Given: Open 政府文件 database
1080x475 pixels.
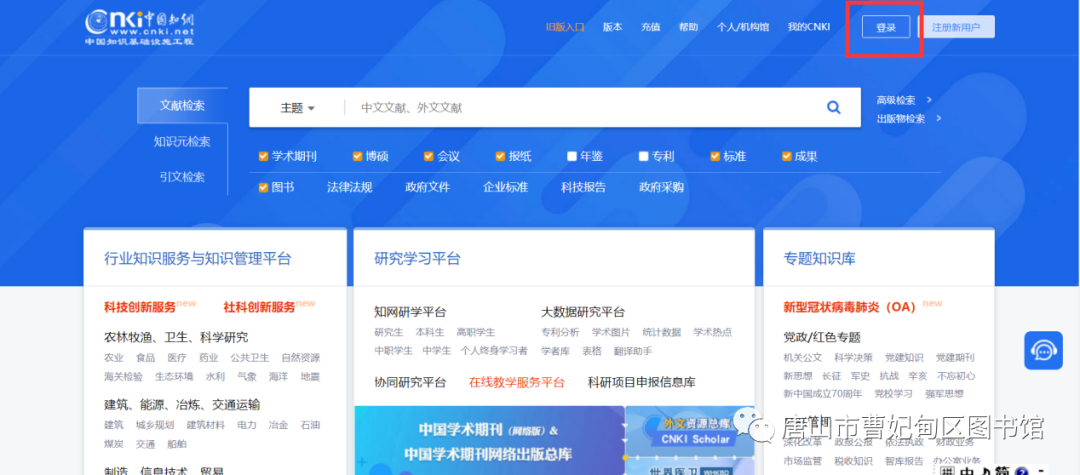Looking at the screenshot, I should 428,187.
